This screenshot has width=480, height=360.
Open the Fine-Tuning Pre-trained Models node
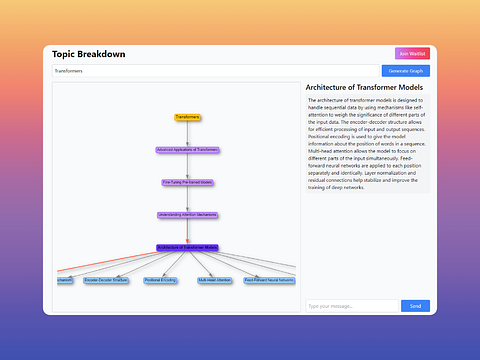[x=187, y=182]
